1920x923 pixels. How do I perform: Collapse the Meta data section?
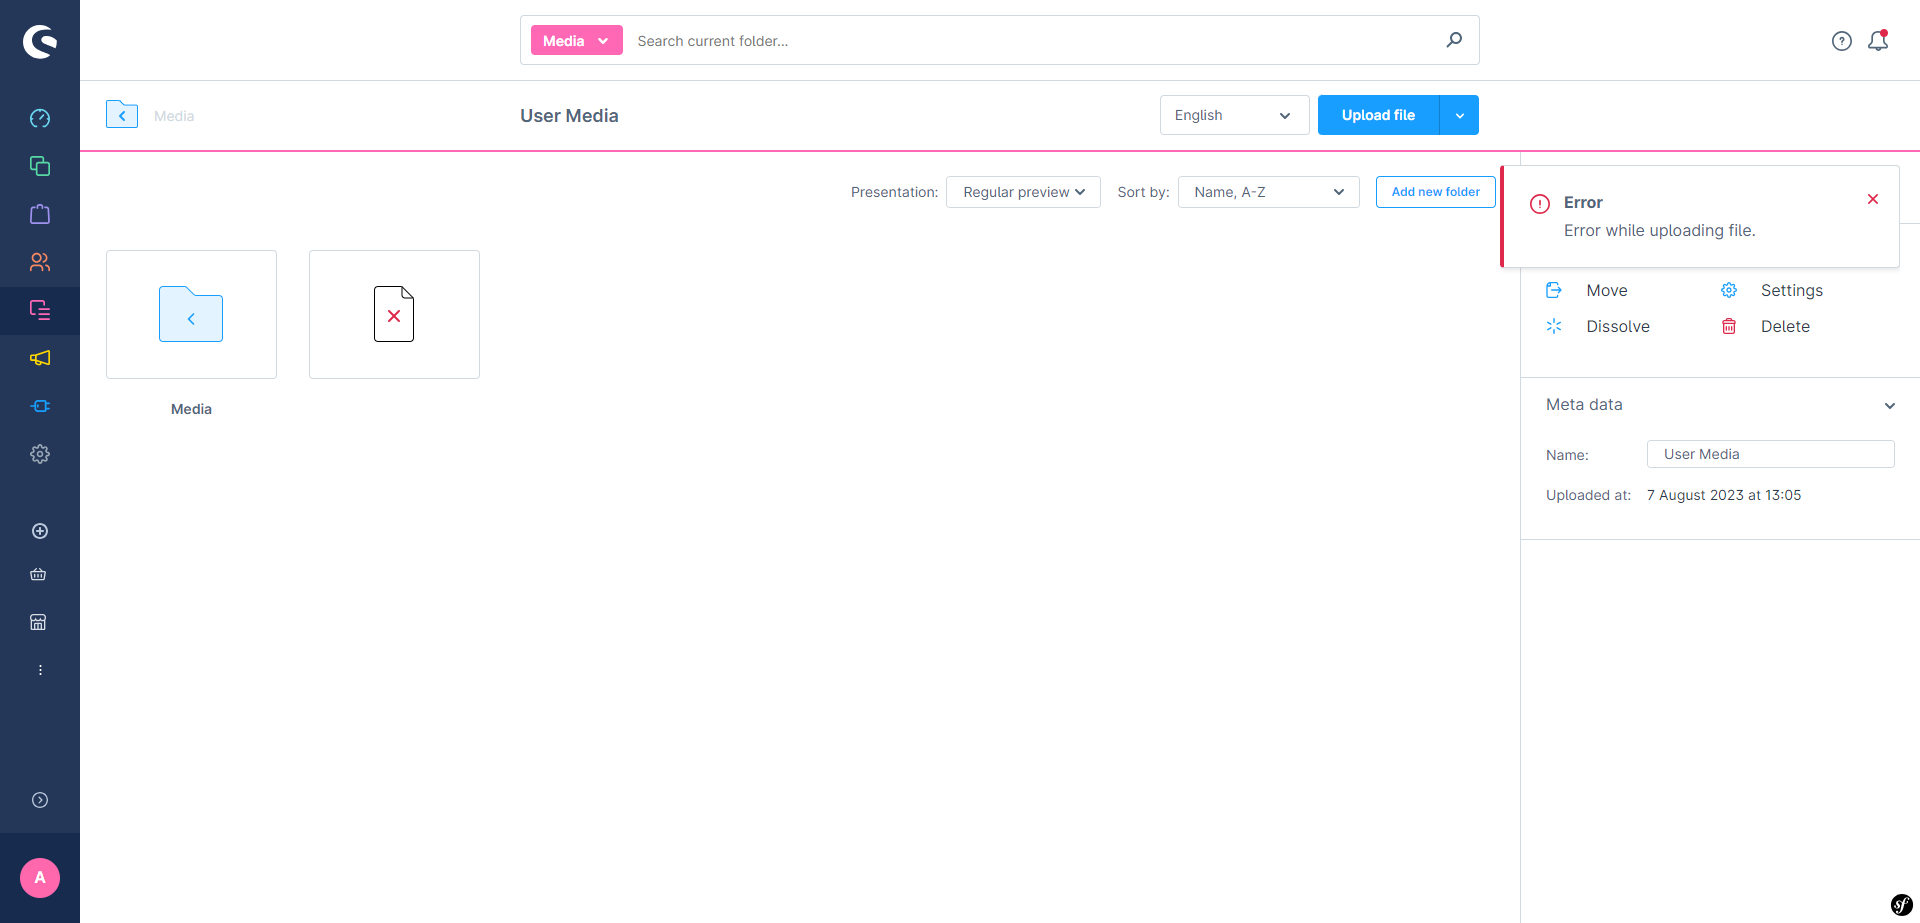coord(1890,405)
